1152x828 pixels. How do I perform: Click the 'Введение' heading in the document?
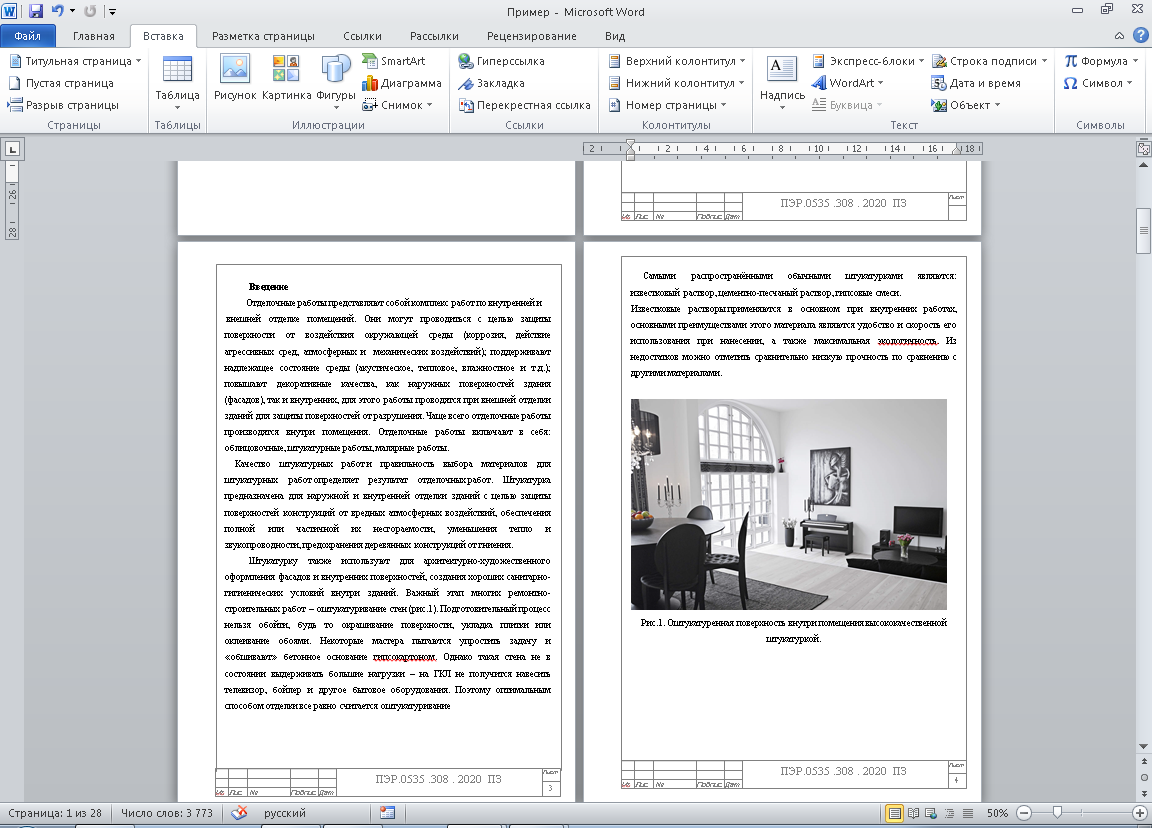(268, 287)
